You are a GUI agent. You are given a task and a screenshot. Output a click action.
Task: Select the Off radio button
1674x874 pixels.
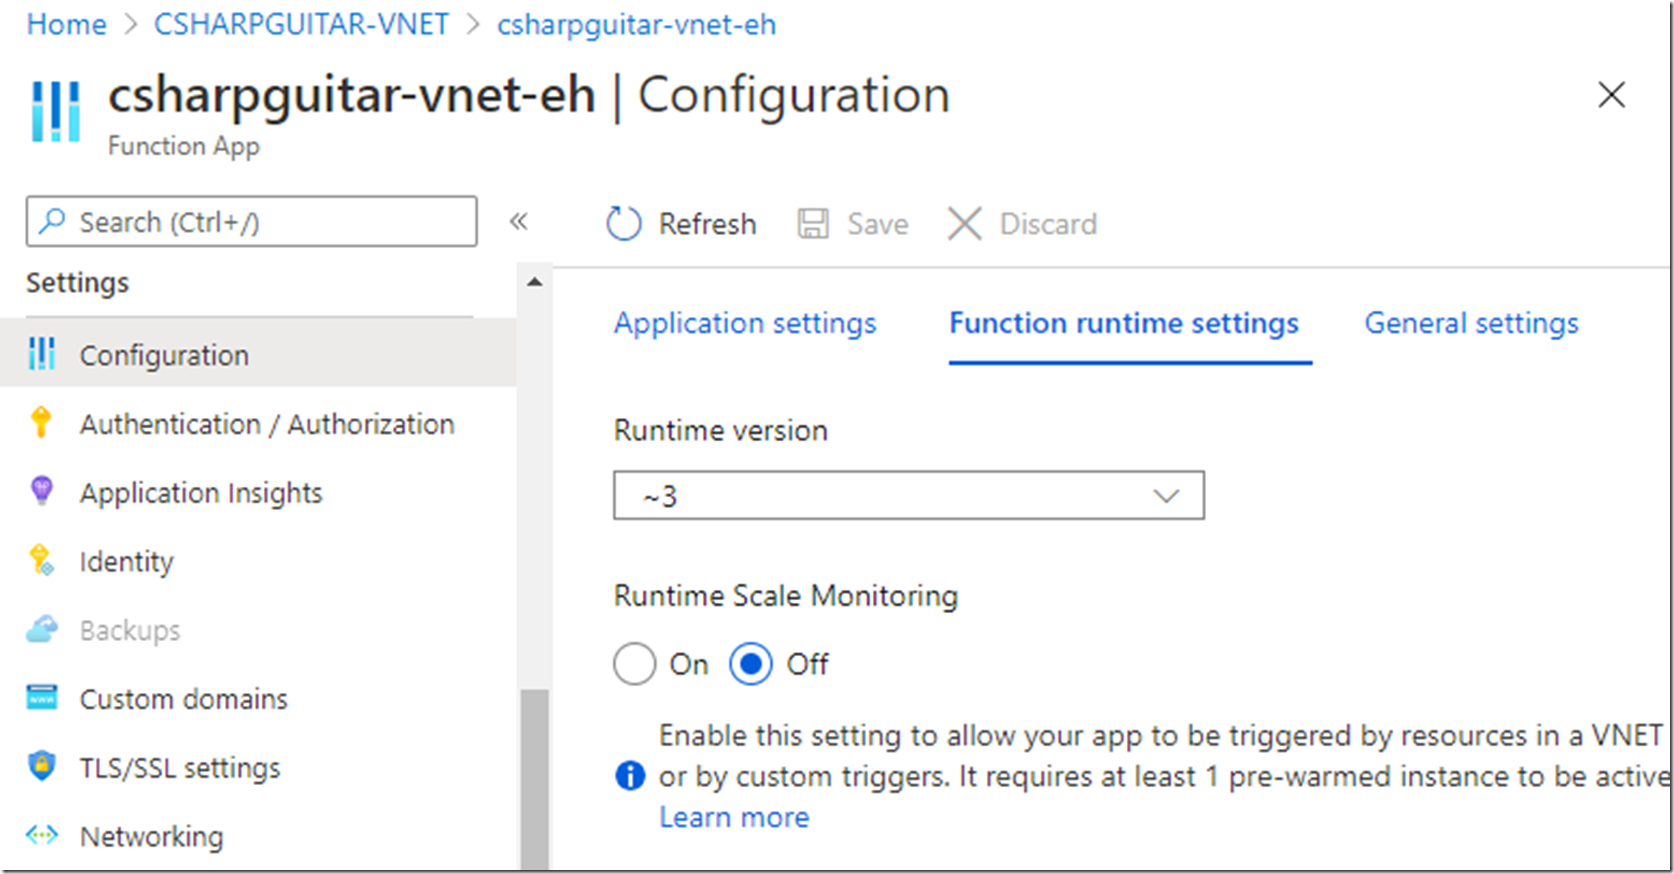pyautogui.click(x=751, y=664)
